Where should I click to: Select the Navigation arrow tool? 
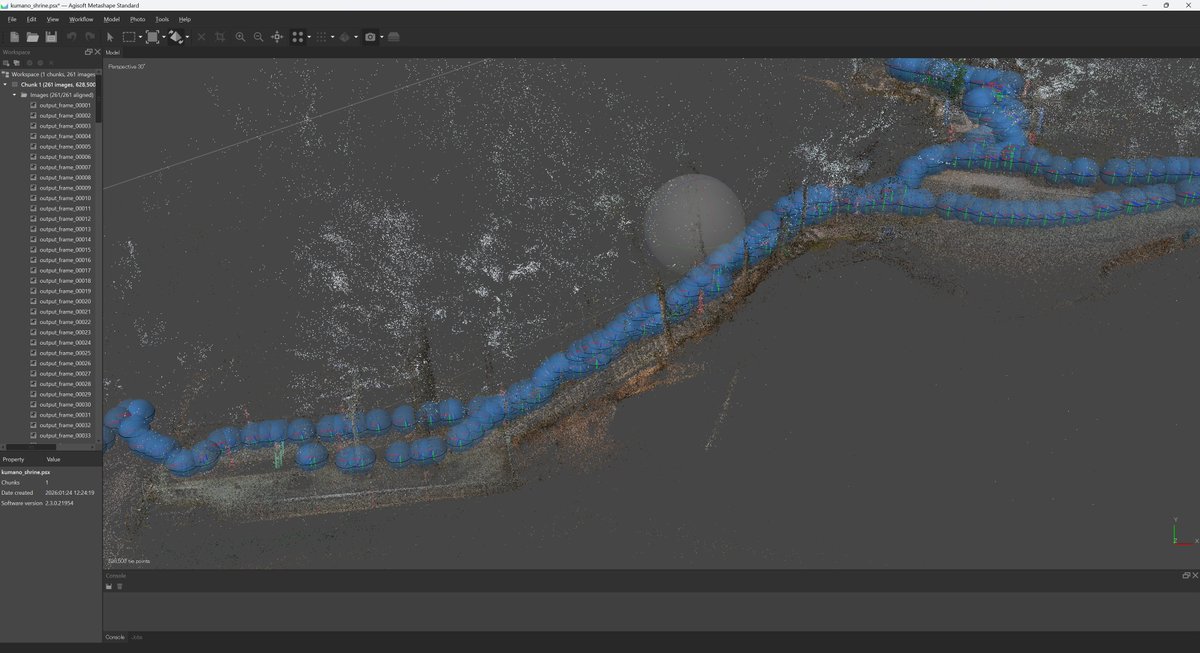(110, 37)
